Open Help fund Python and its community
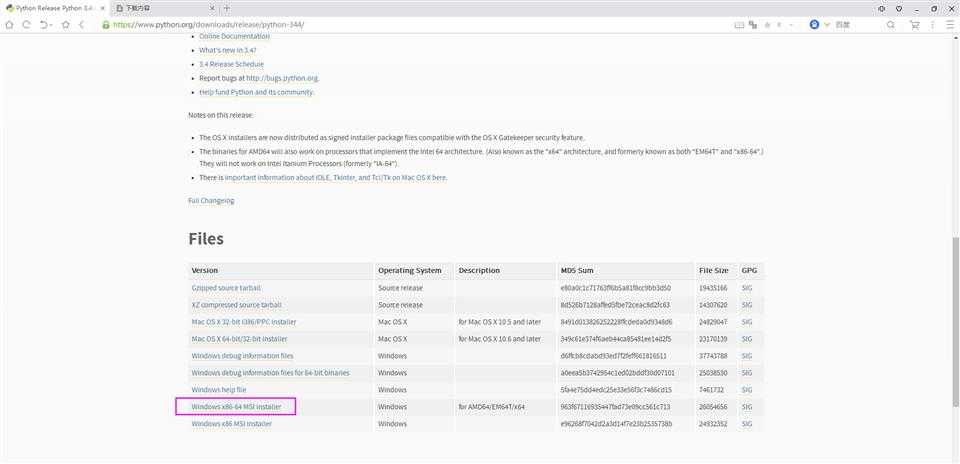The height and width of the screenshot is (464, 960). pyautogui.click(x=257, y=92)
